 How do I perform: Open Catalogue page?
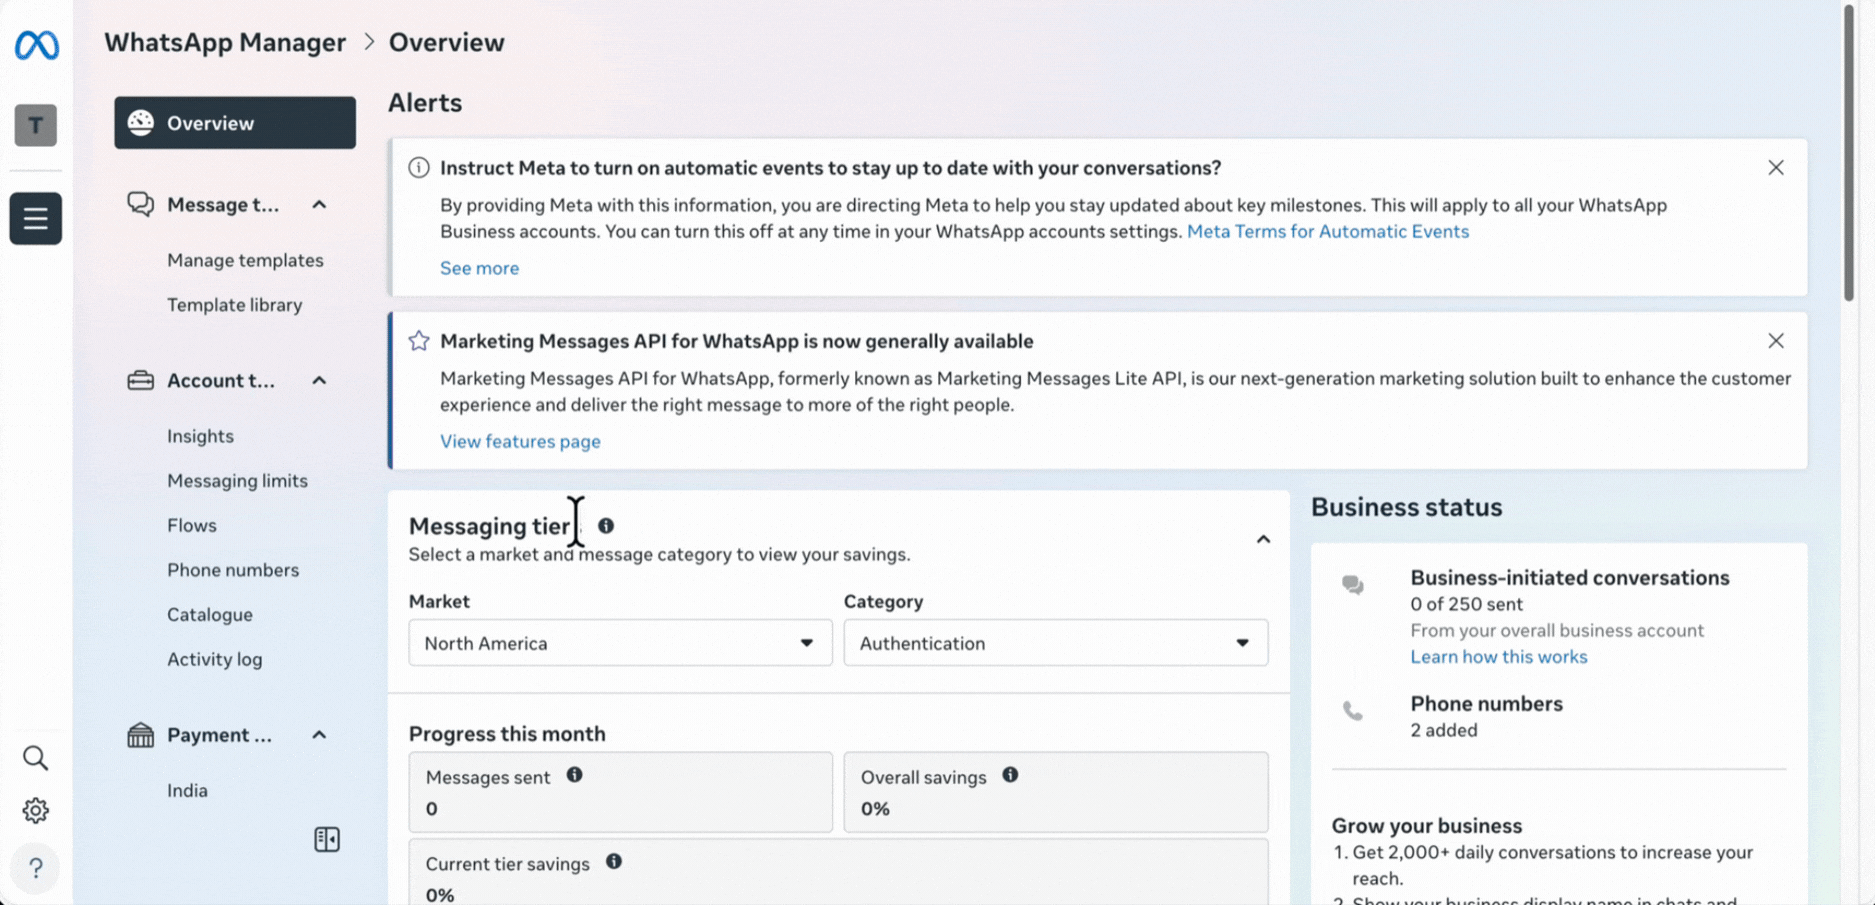pyautogui.click(x=209, y=615)
